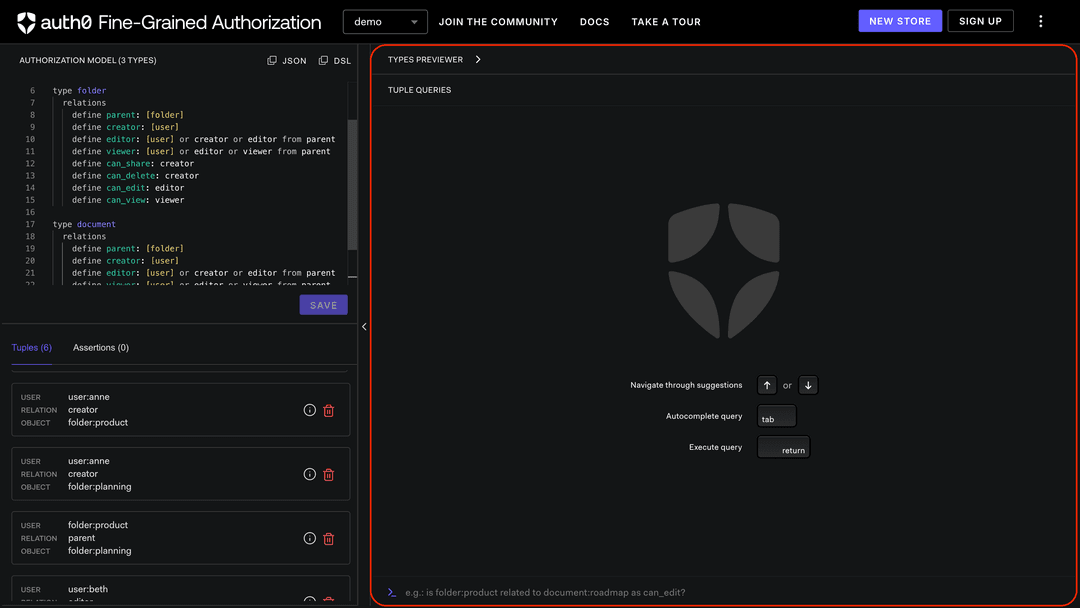The height and width of the screenshot is (608, 1080).
Task: Select the Tuples (6) tab
Action: pyautogui.click(x=31, y=348)
